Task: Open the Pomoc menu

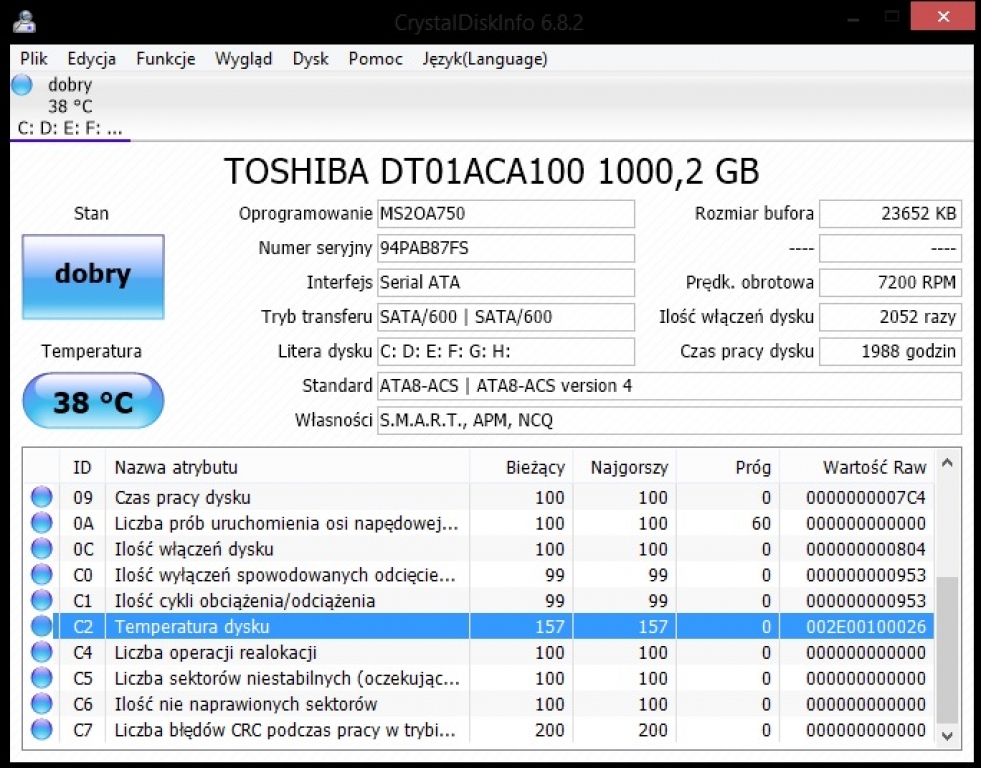Action: point(375,59)
